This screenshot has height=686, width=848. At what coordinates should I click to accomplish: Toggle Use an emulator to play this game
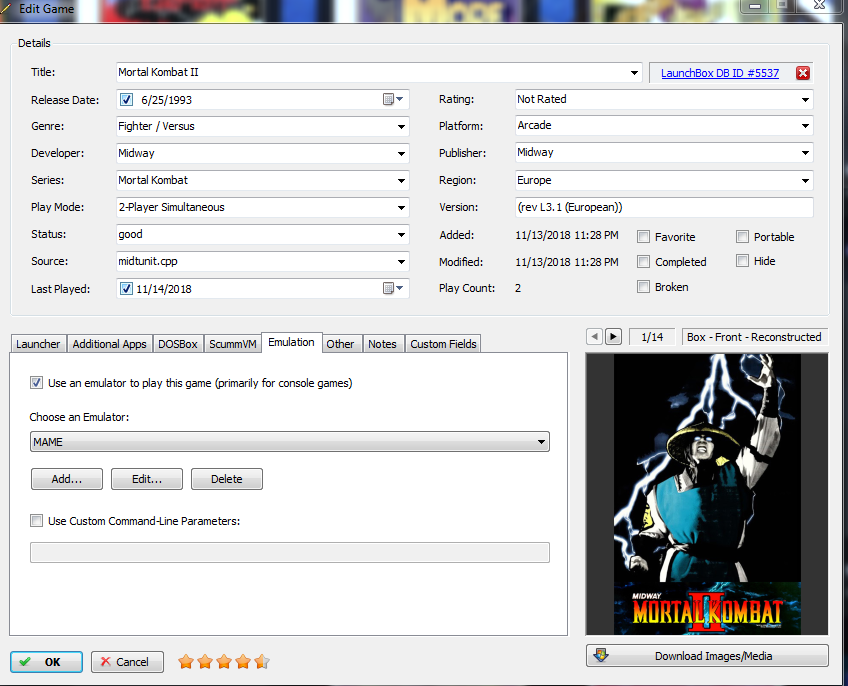tap(36, 383)
